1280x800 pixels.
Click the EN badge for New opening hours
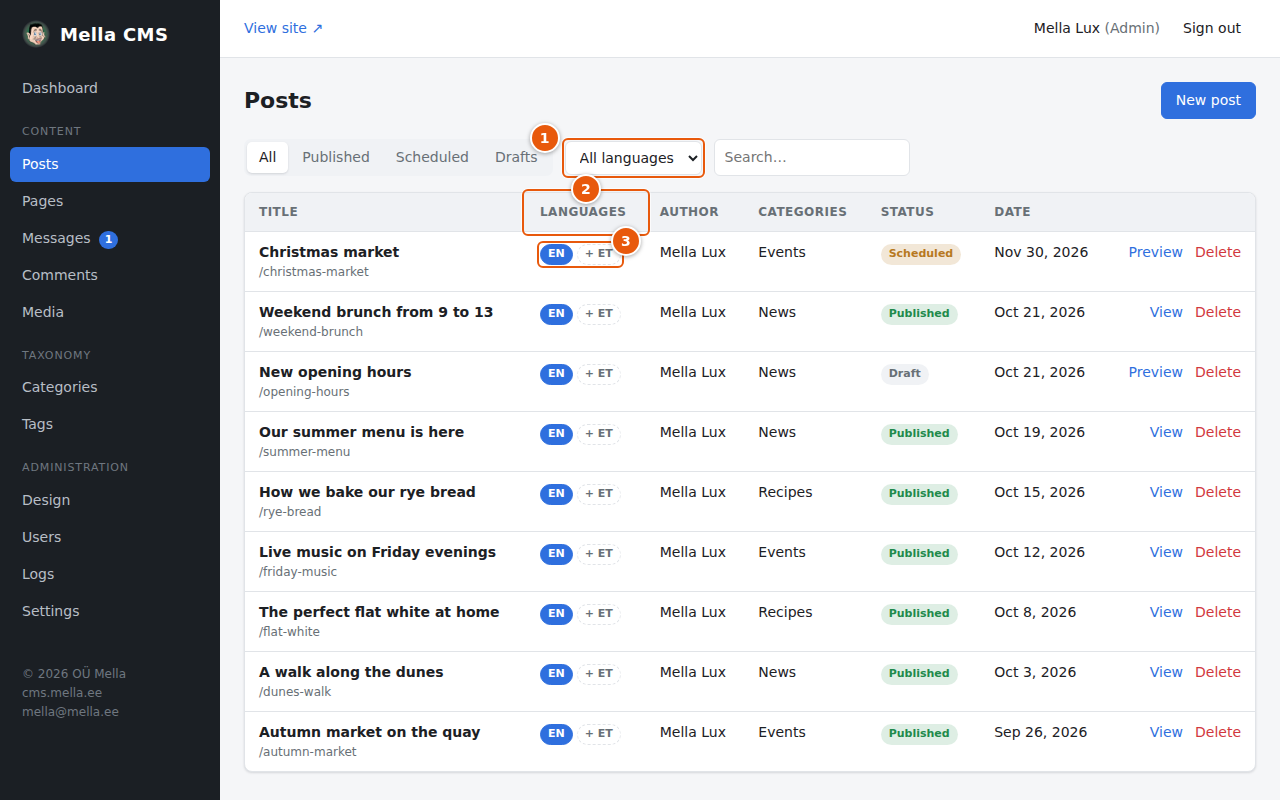(556, 374)
